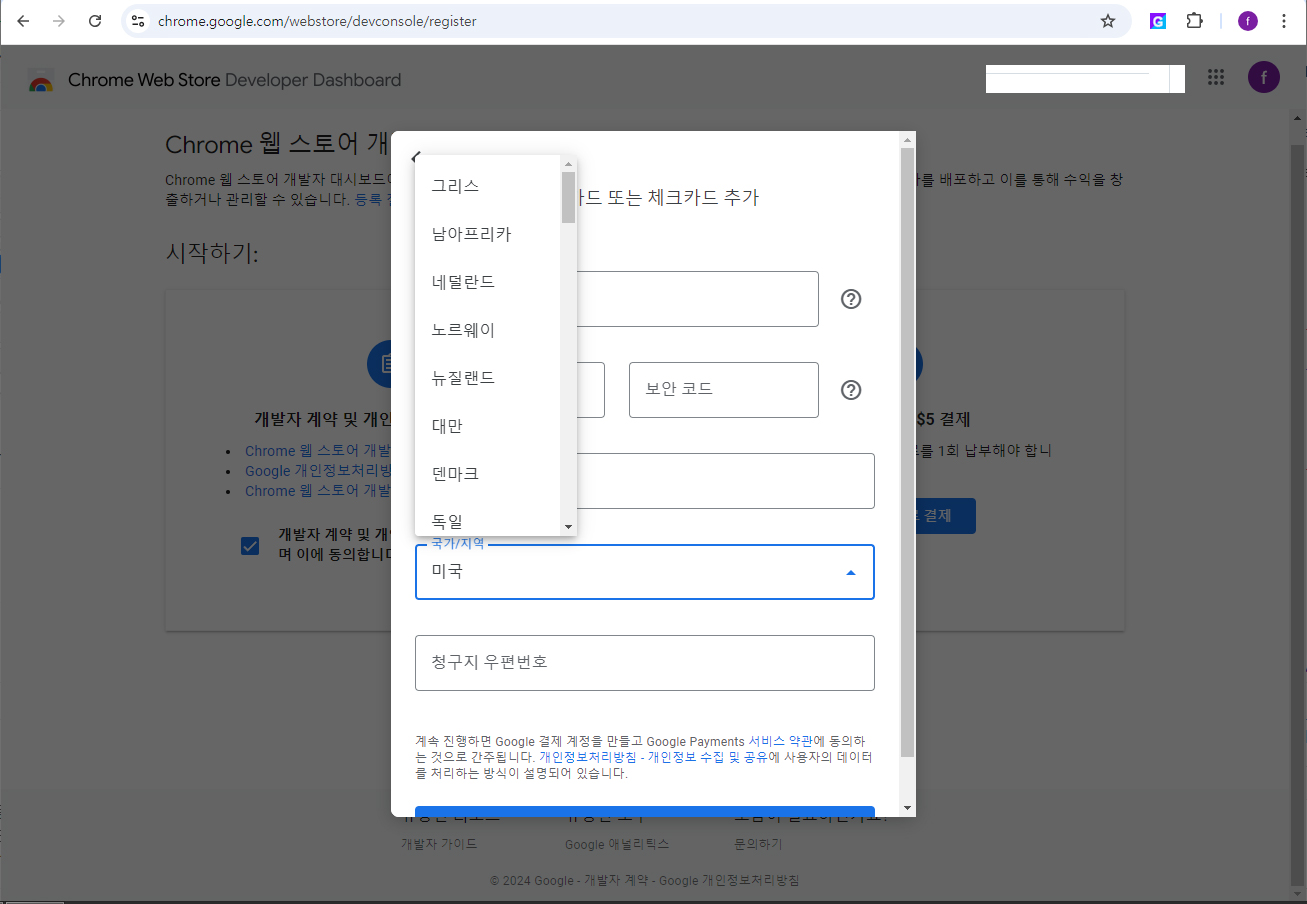Screen dimensions: 1307x904
Task: Click the browser address bar URL
Action: [317, 21]
